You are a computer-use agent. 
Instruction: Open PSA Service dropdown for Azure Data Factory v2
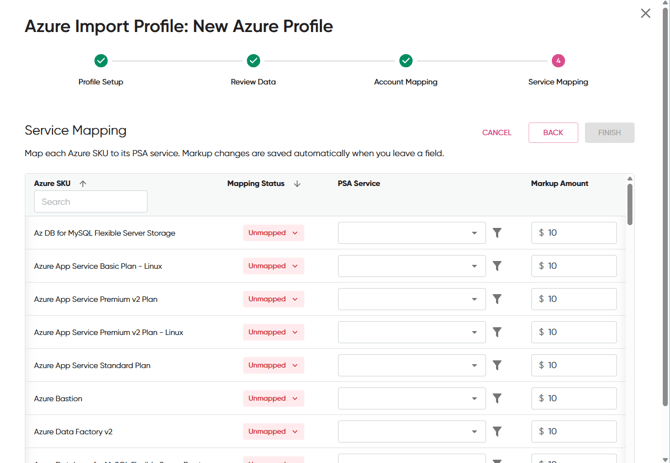[411, 431]
